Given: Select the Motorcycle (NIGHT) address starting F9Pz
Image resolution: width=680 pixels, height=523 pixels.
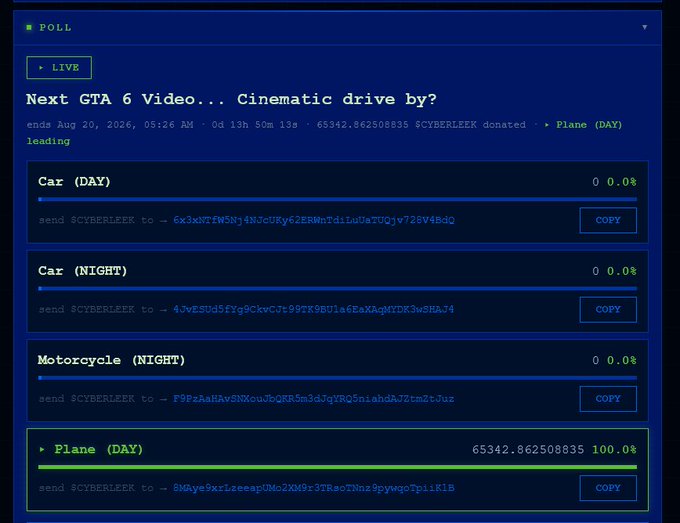Looking at the screenshot, I should pyautogui.click(x=313, y=399).
